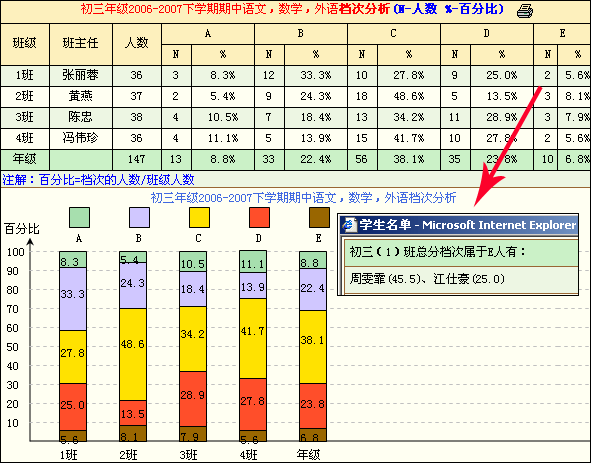Select the red D legend swatch
Screen dimensions: 591x463
(x=259, y=218)
